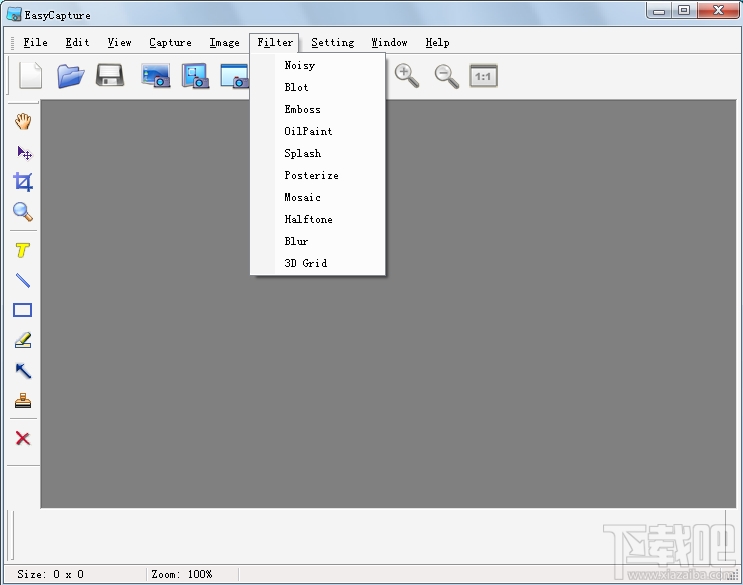Select the Stamp tool
Screen dimensions: 743x585
(23, 401)
